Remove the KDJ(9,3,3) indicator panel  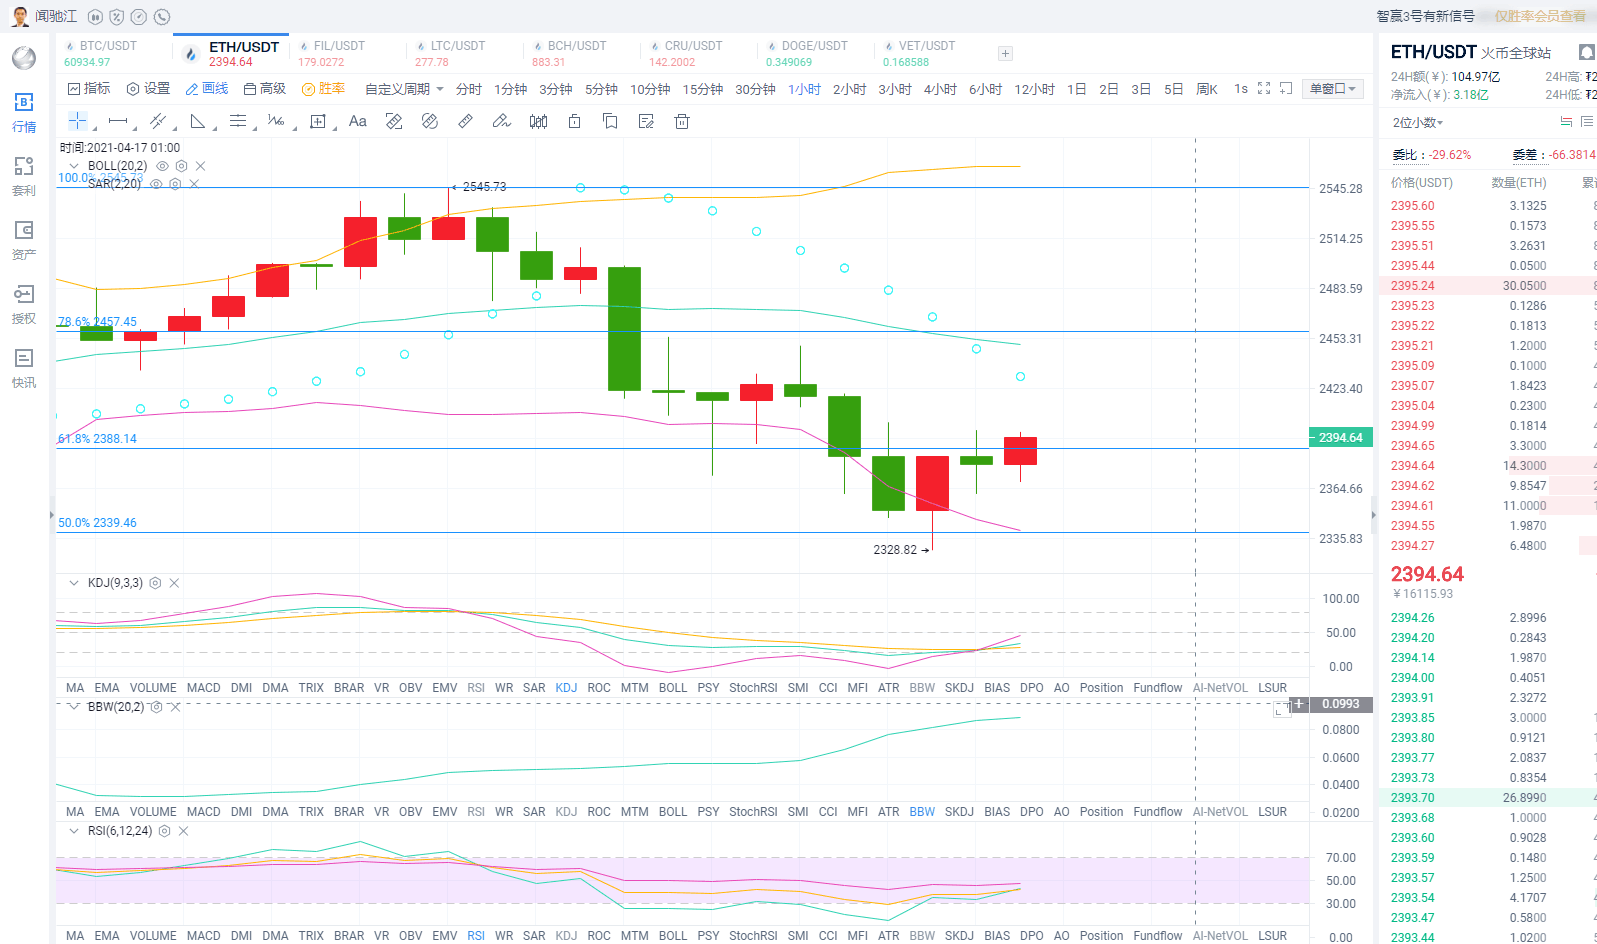[174, 583]
